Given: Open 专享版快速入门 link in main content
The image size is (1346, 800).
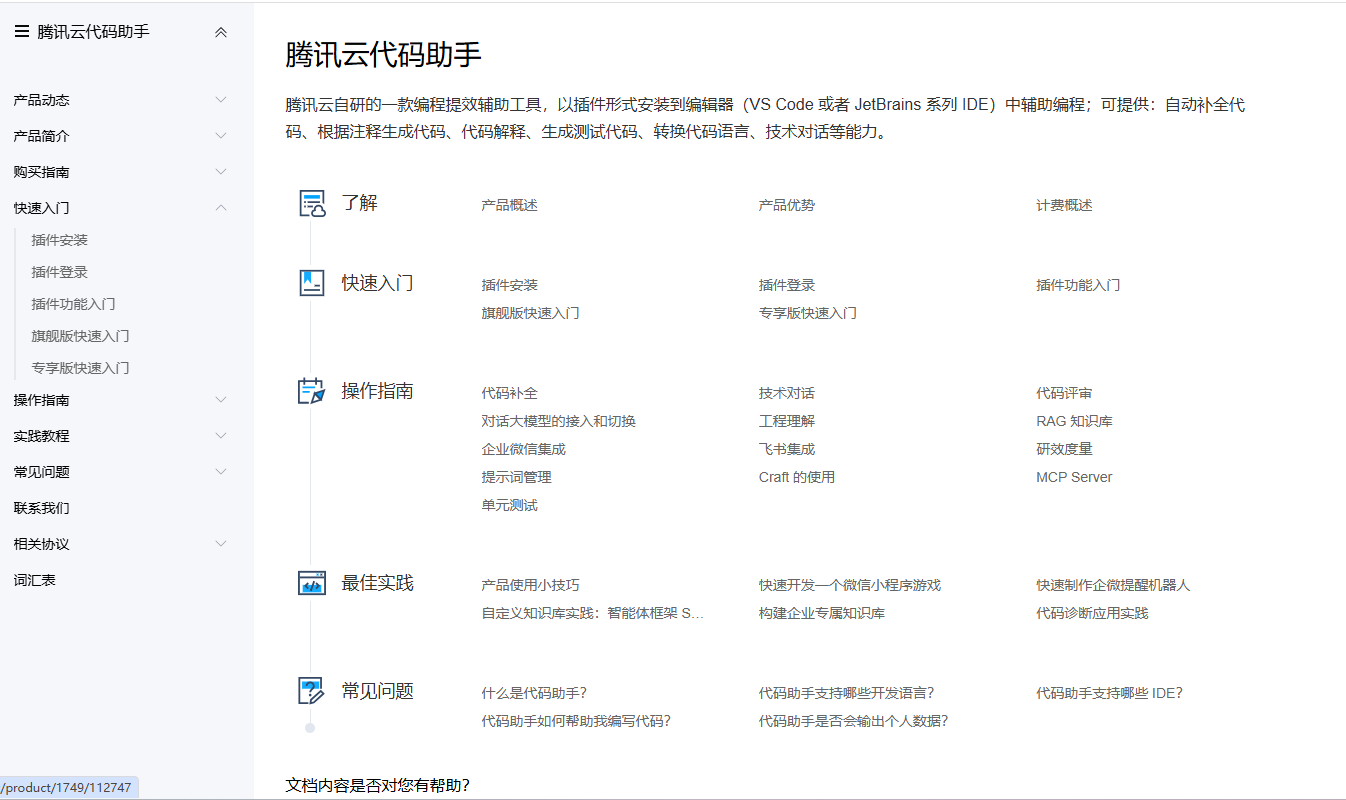Looking at the screenshot, I should tap(808, 313).
